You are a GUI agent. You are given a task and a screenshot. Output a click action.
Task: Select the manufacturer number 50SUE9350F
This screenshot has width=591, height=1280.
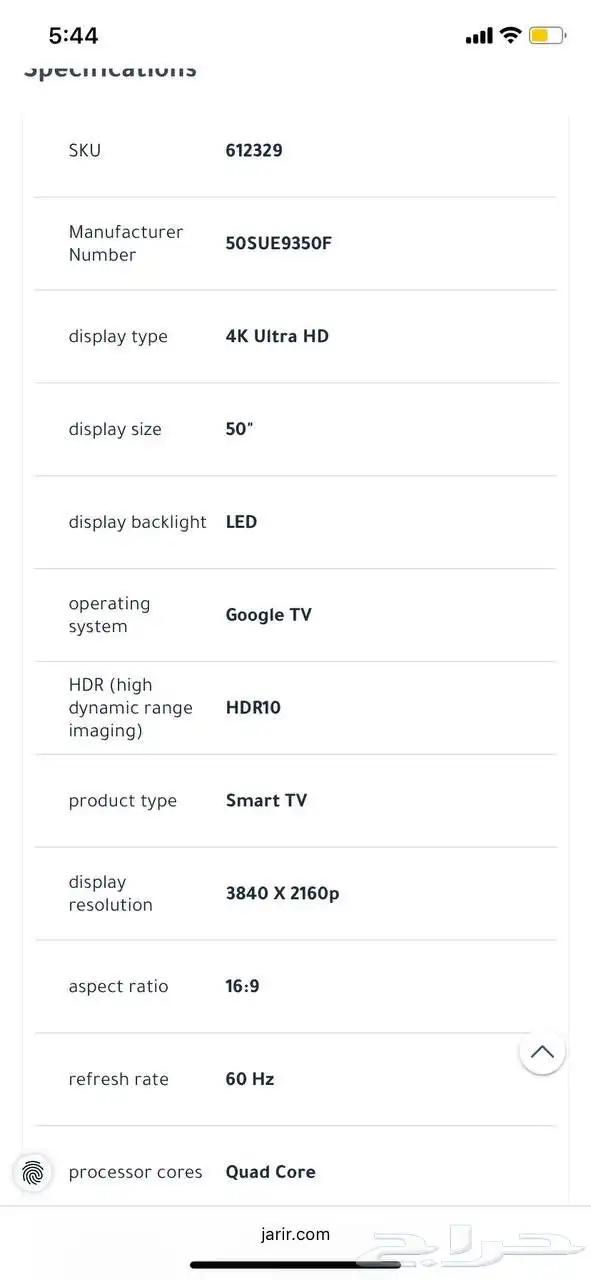click(278, 243)
